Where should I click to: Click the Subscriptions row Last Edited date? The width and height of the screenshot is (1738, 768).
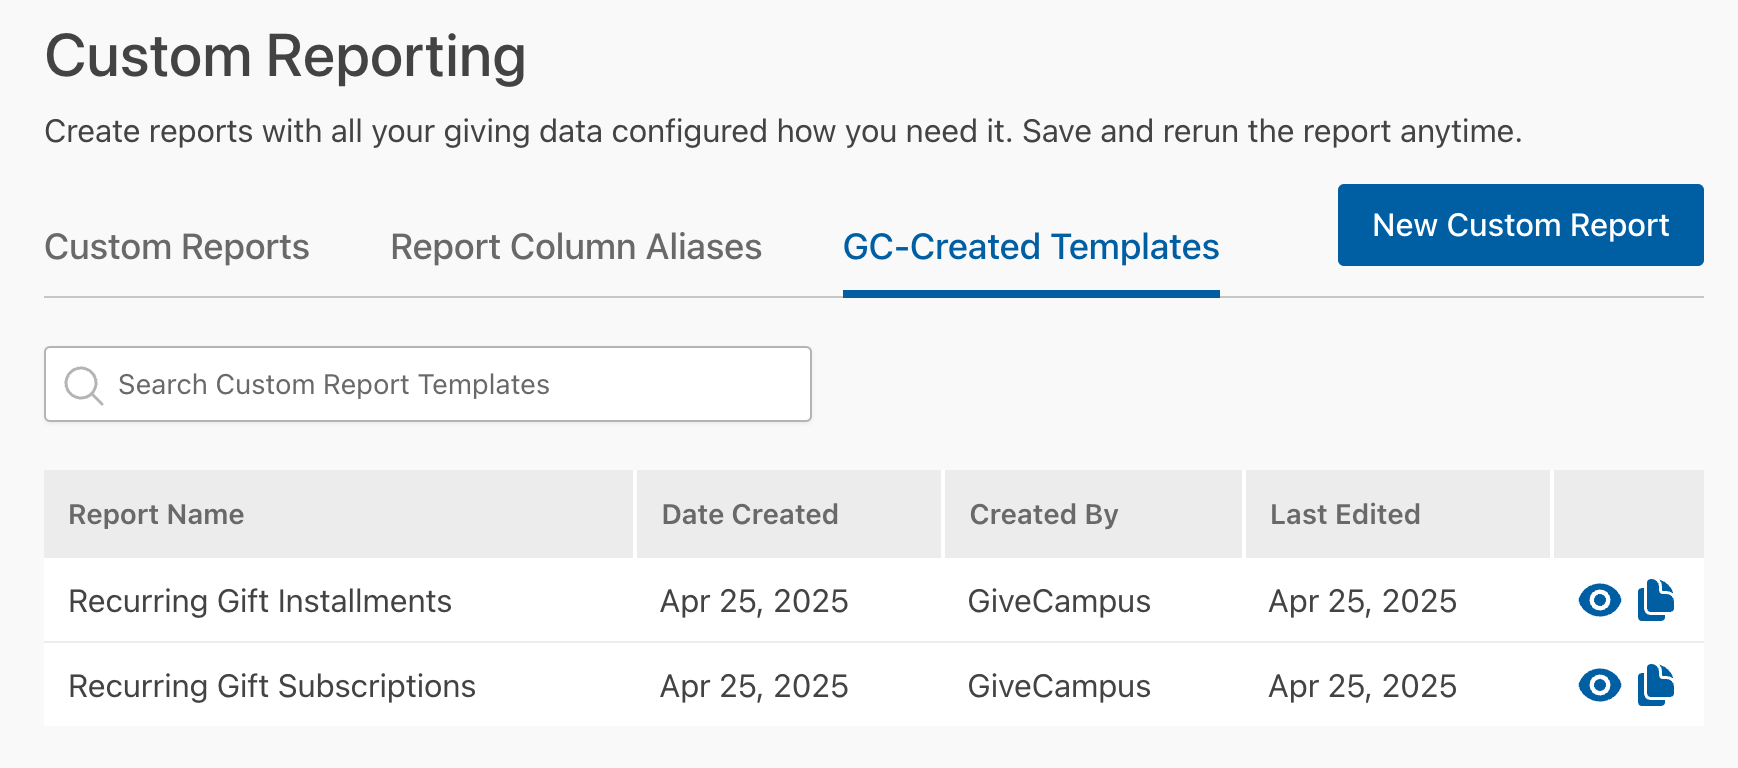(x=1362, y=686)
